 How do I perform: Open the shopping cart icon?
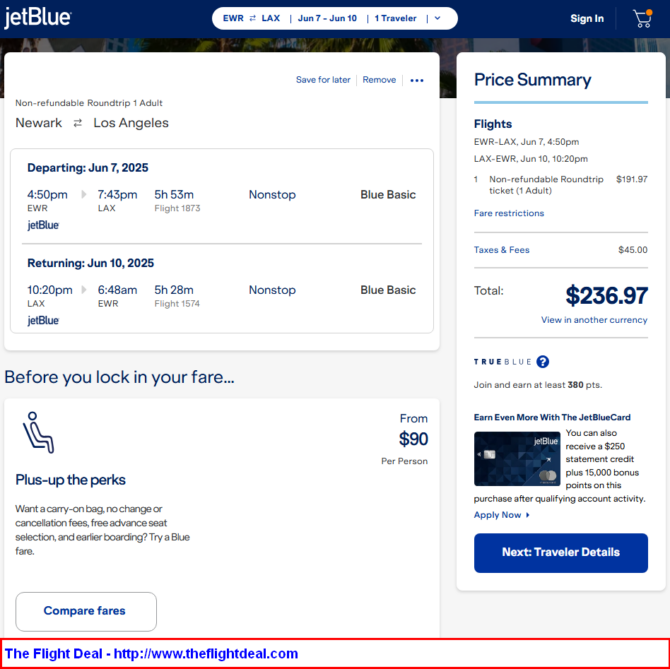click(642, 18)
